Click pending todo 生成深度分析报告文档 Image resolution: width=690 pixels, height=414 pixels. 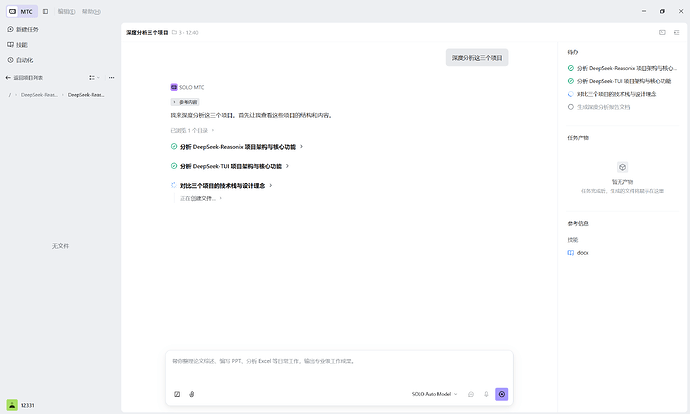click(599, 107)
